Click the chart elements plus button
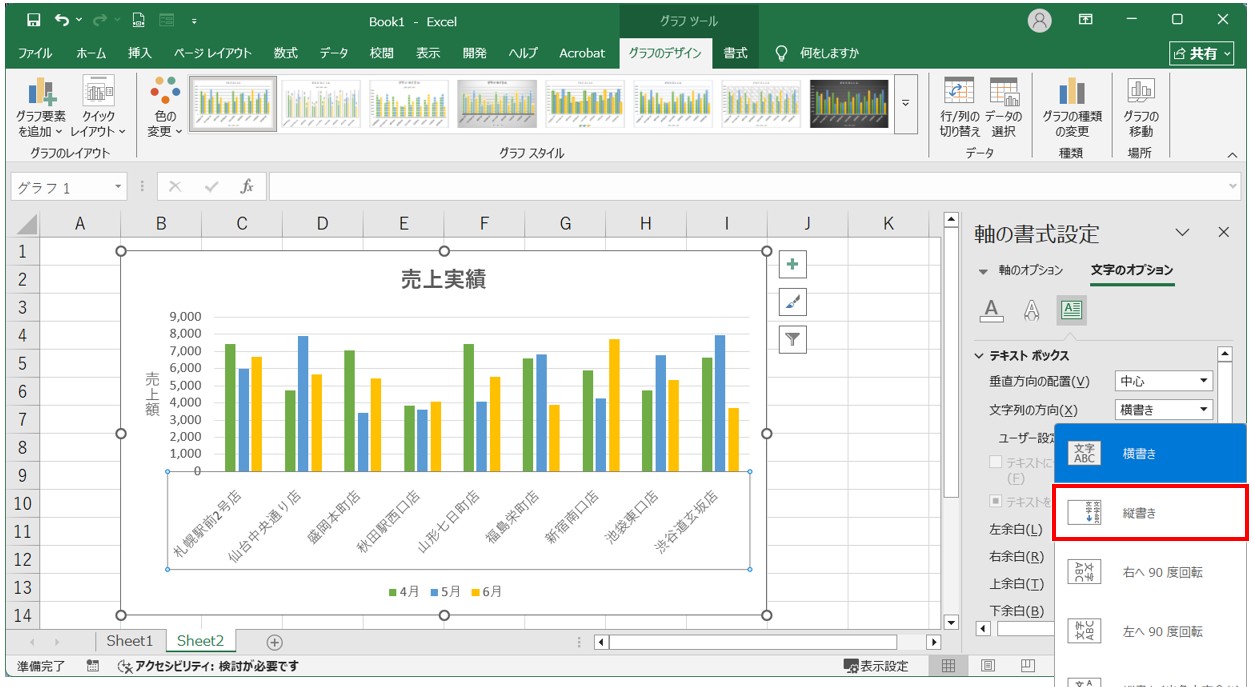This screenshot has height=687, width=1254. [792, 265]
